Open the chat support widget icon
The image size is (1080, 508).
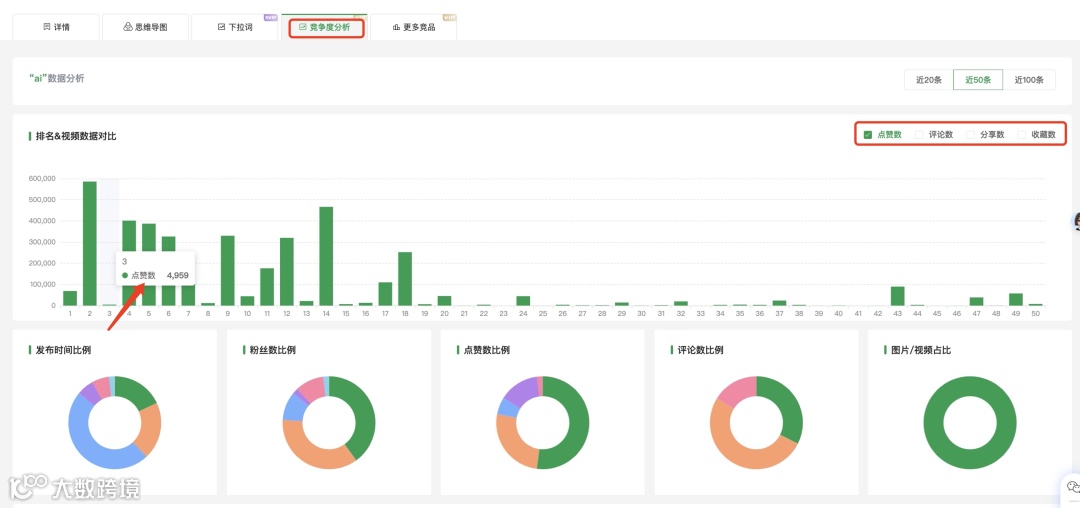pyautogui.click(x=1072, y=487)
